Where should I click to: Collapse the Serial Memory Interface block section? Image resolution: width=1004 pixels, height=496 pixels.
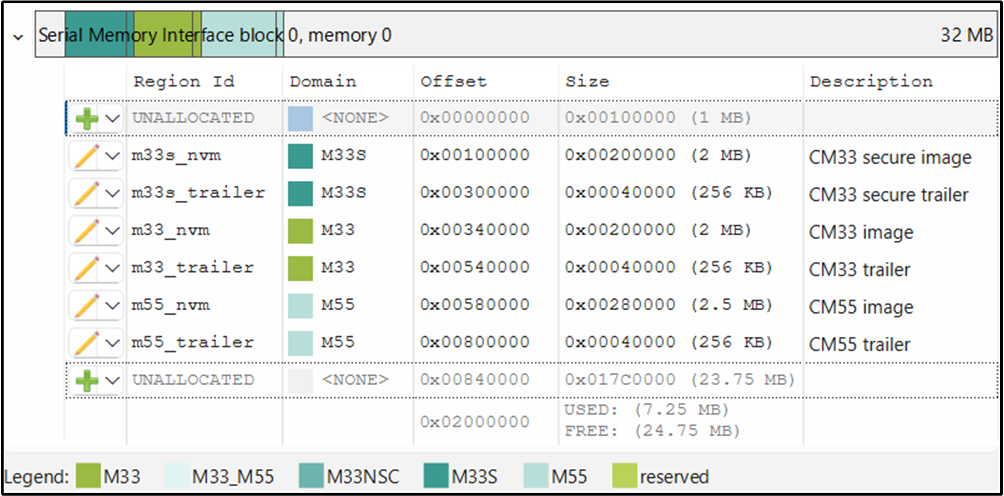[x=17, y=36]
